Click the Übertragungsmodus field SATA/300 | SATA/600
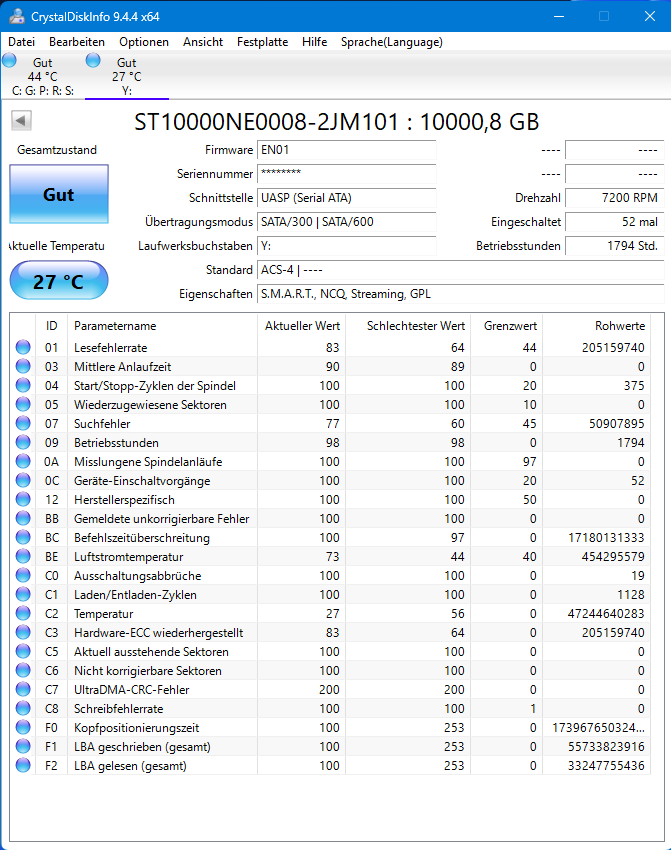Image resolution: width=671 pixels, height=850 pixels. (346, 222)
